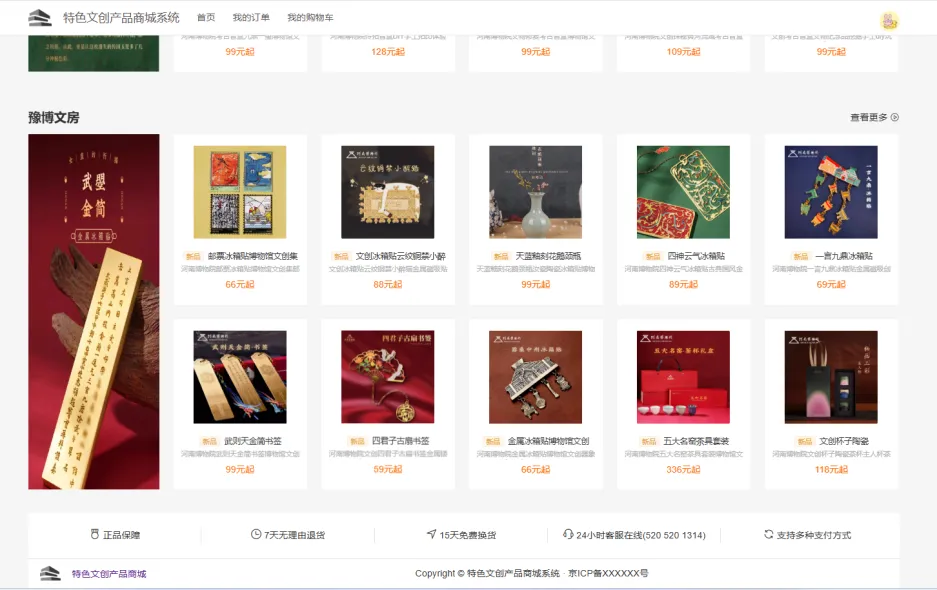Image resolution: width=937 pixels, height=590 pixels.
Task: Click the site logo icon in header
Action: [x=40, y=18]
